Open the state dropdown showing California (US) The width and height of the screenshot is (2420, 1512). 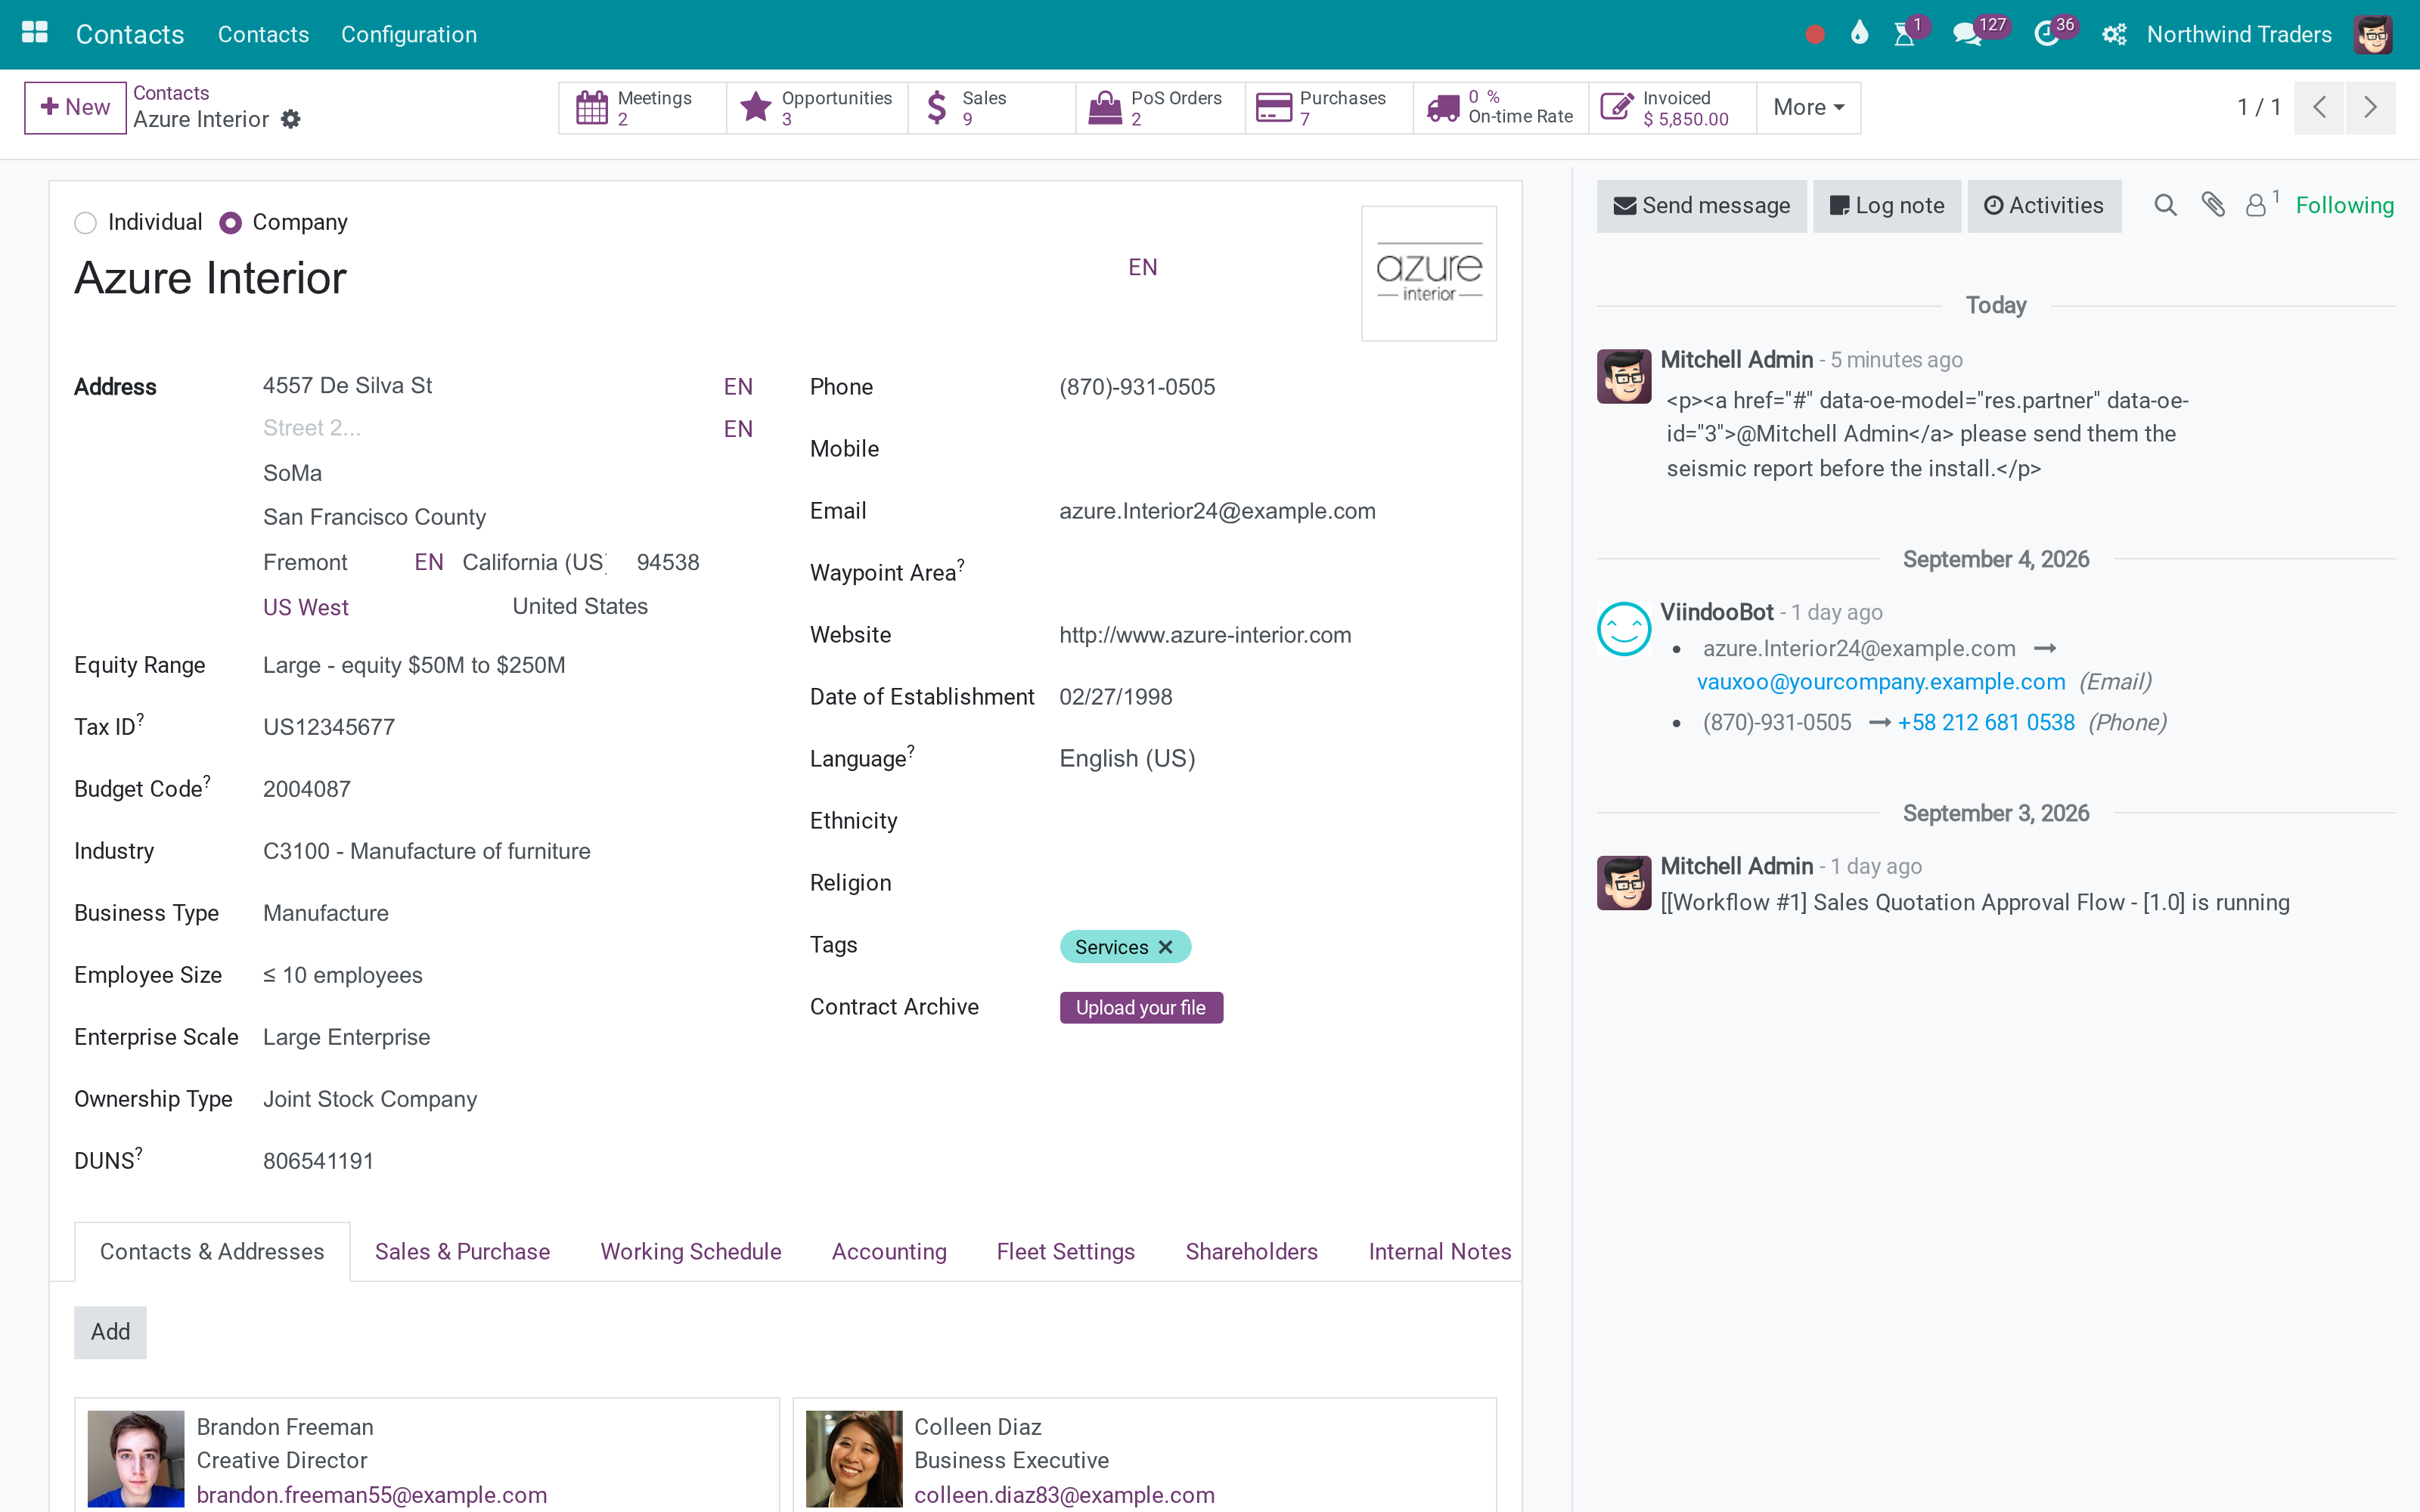coord(535,562)
